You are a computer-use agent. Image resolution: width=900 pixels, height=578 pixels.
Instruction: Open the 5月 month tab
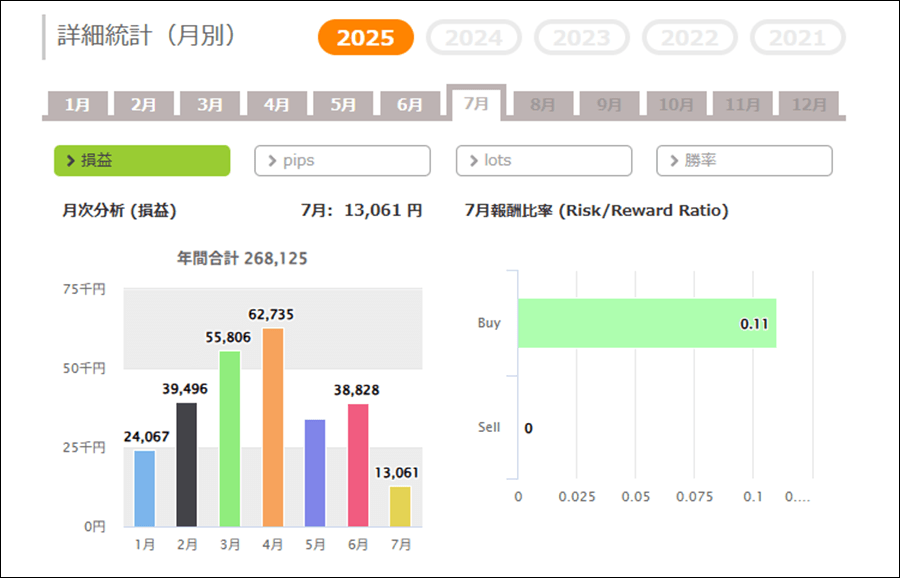343,104
